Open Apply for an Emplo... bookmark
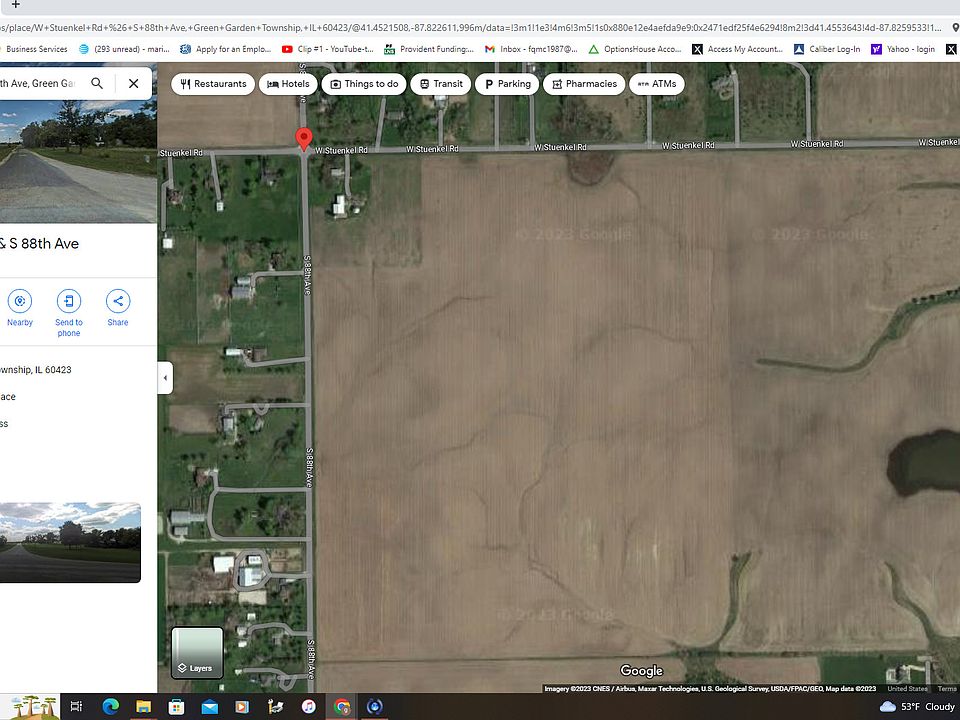Screen dimensions: 960x720 click(x=225, y=49)
